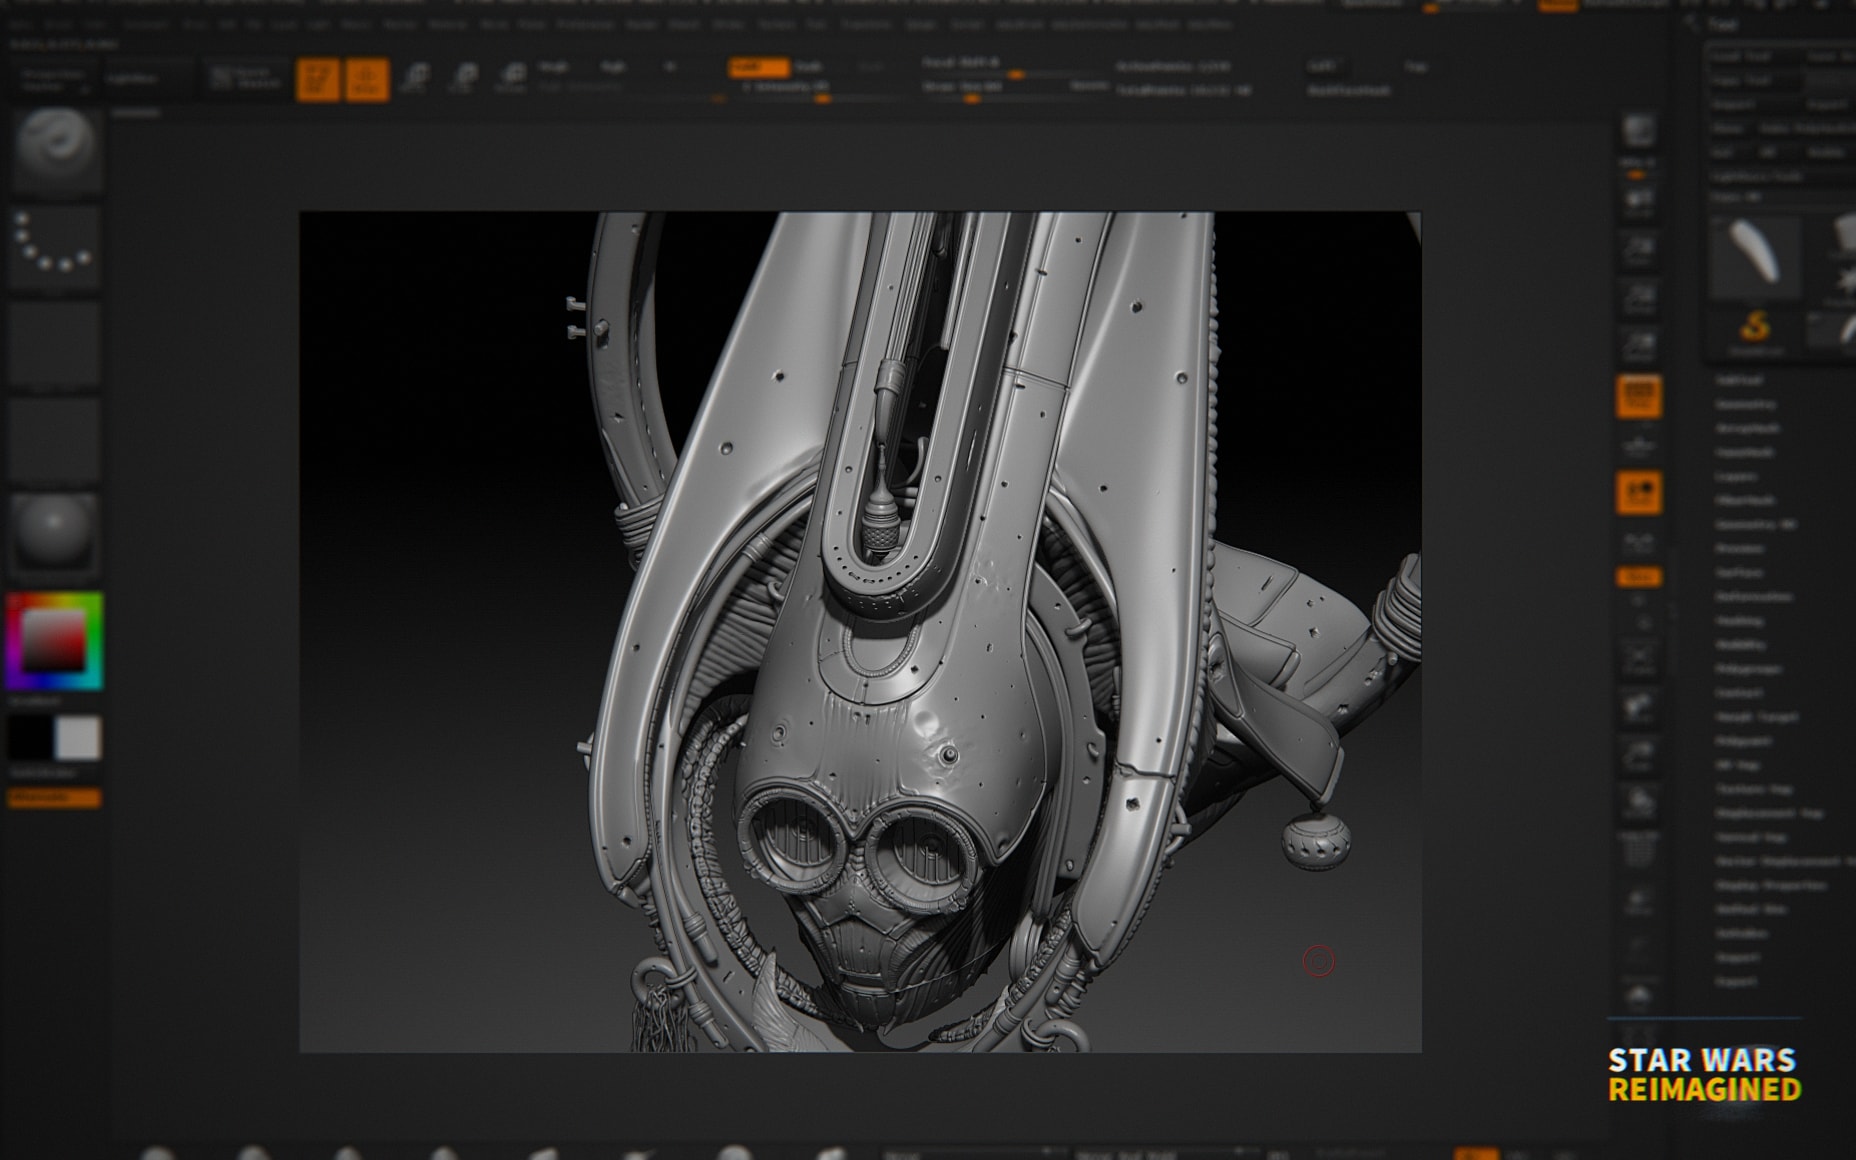Render with the BPR button
The height and width of the screenshot is (1160, 1856).
(1638, 131)
